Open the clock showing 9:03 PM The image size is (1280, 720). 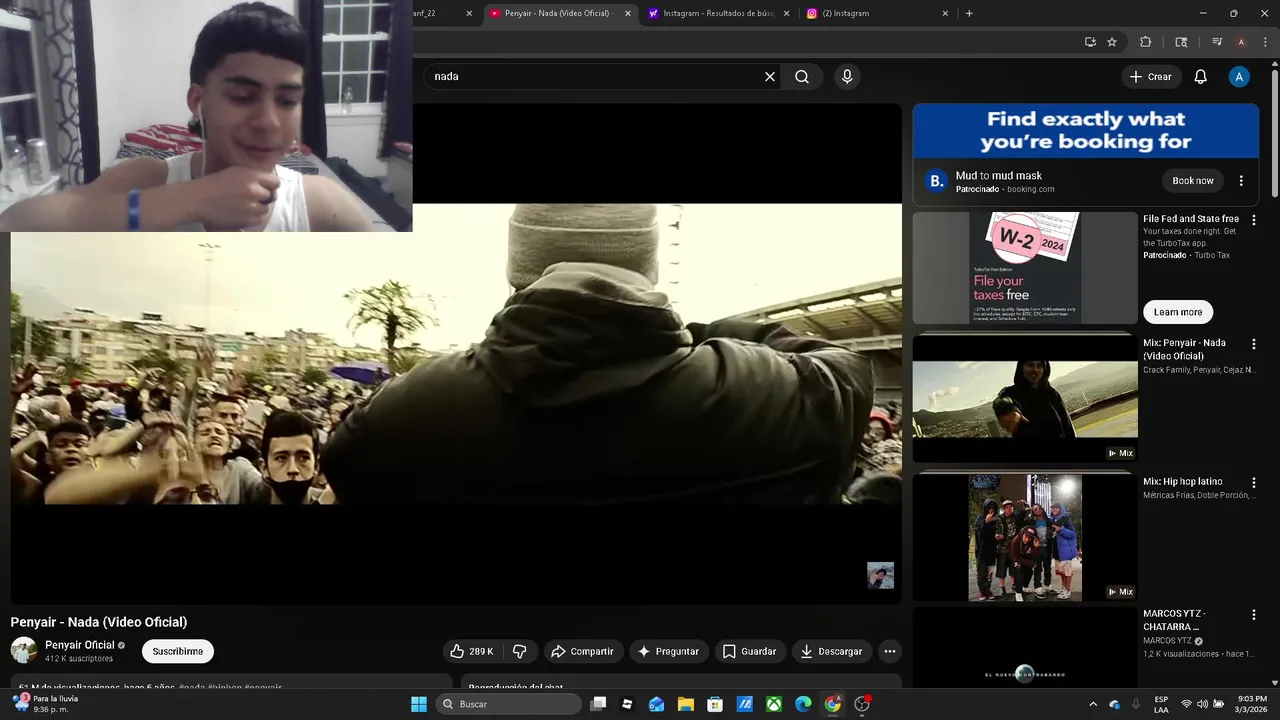click(x=1252, y=704)
